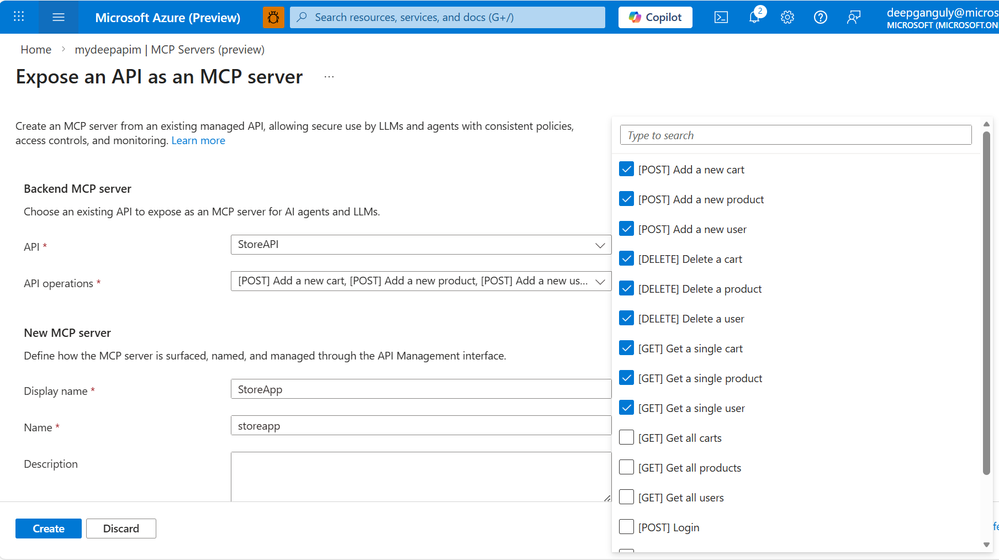Click the orange bug preview icon
The height and width of the screenshot is (560, 999).
[x=273, y=17]
